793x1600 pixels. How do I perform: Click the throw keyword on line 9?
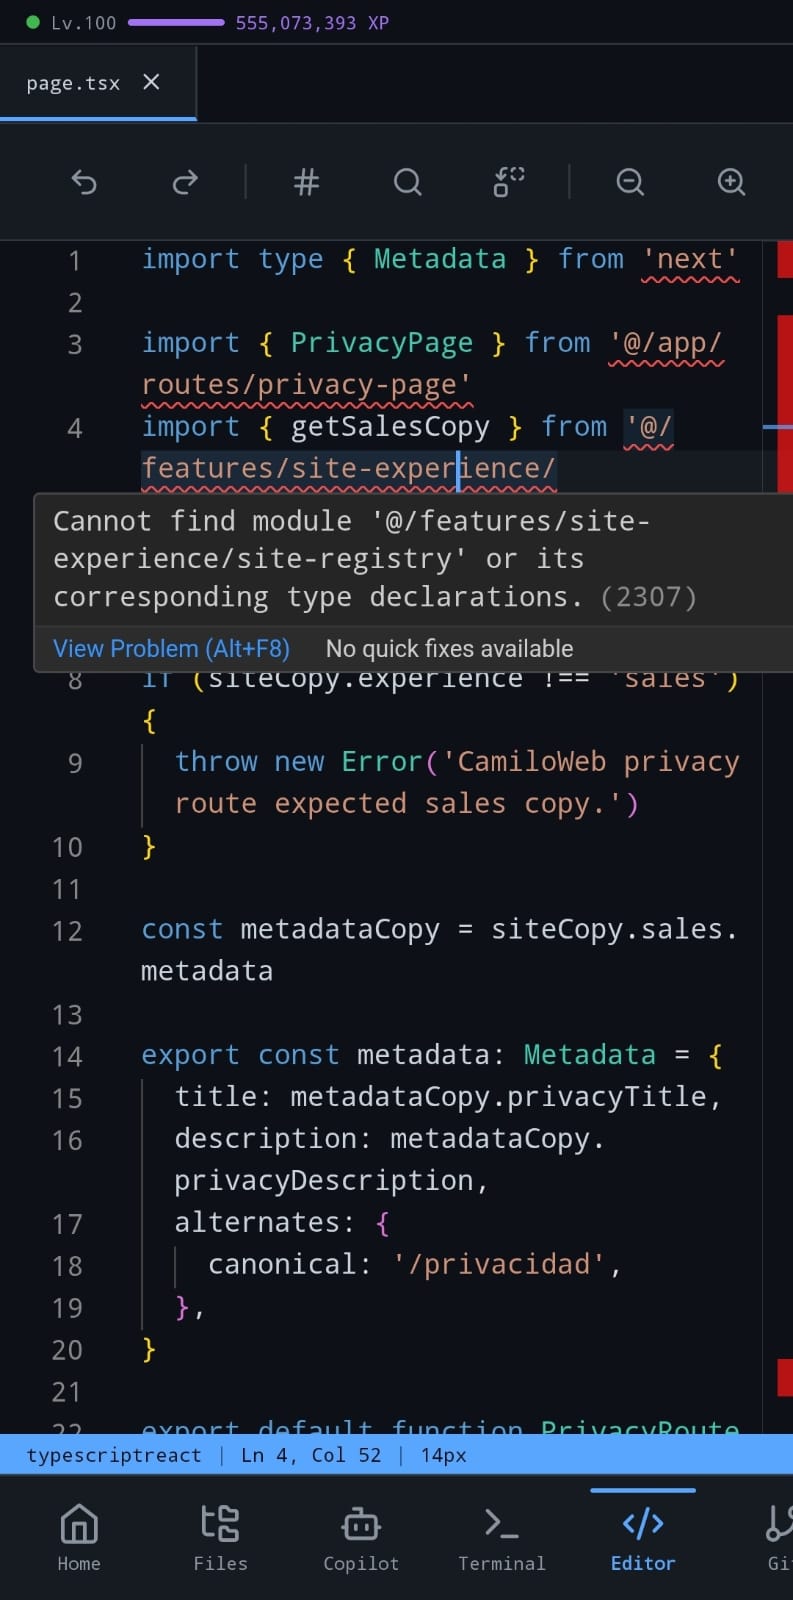[x=216, y=762]
